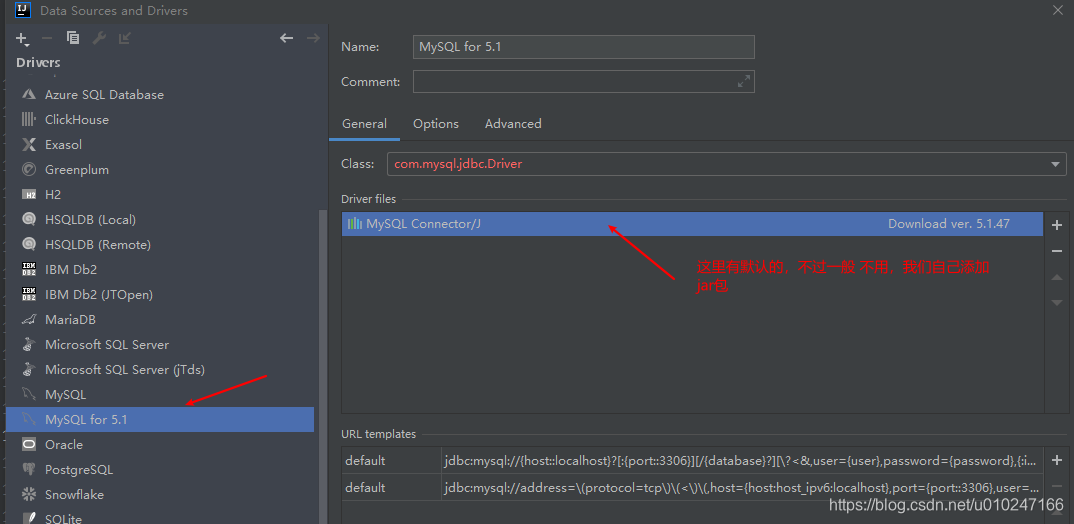
Task: Remove URL template with minus
Action: [1056, 486]
